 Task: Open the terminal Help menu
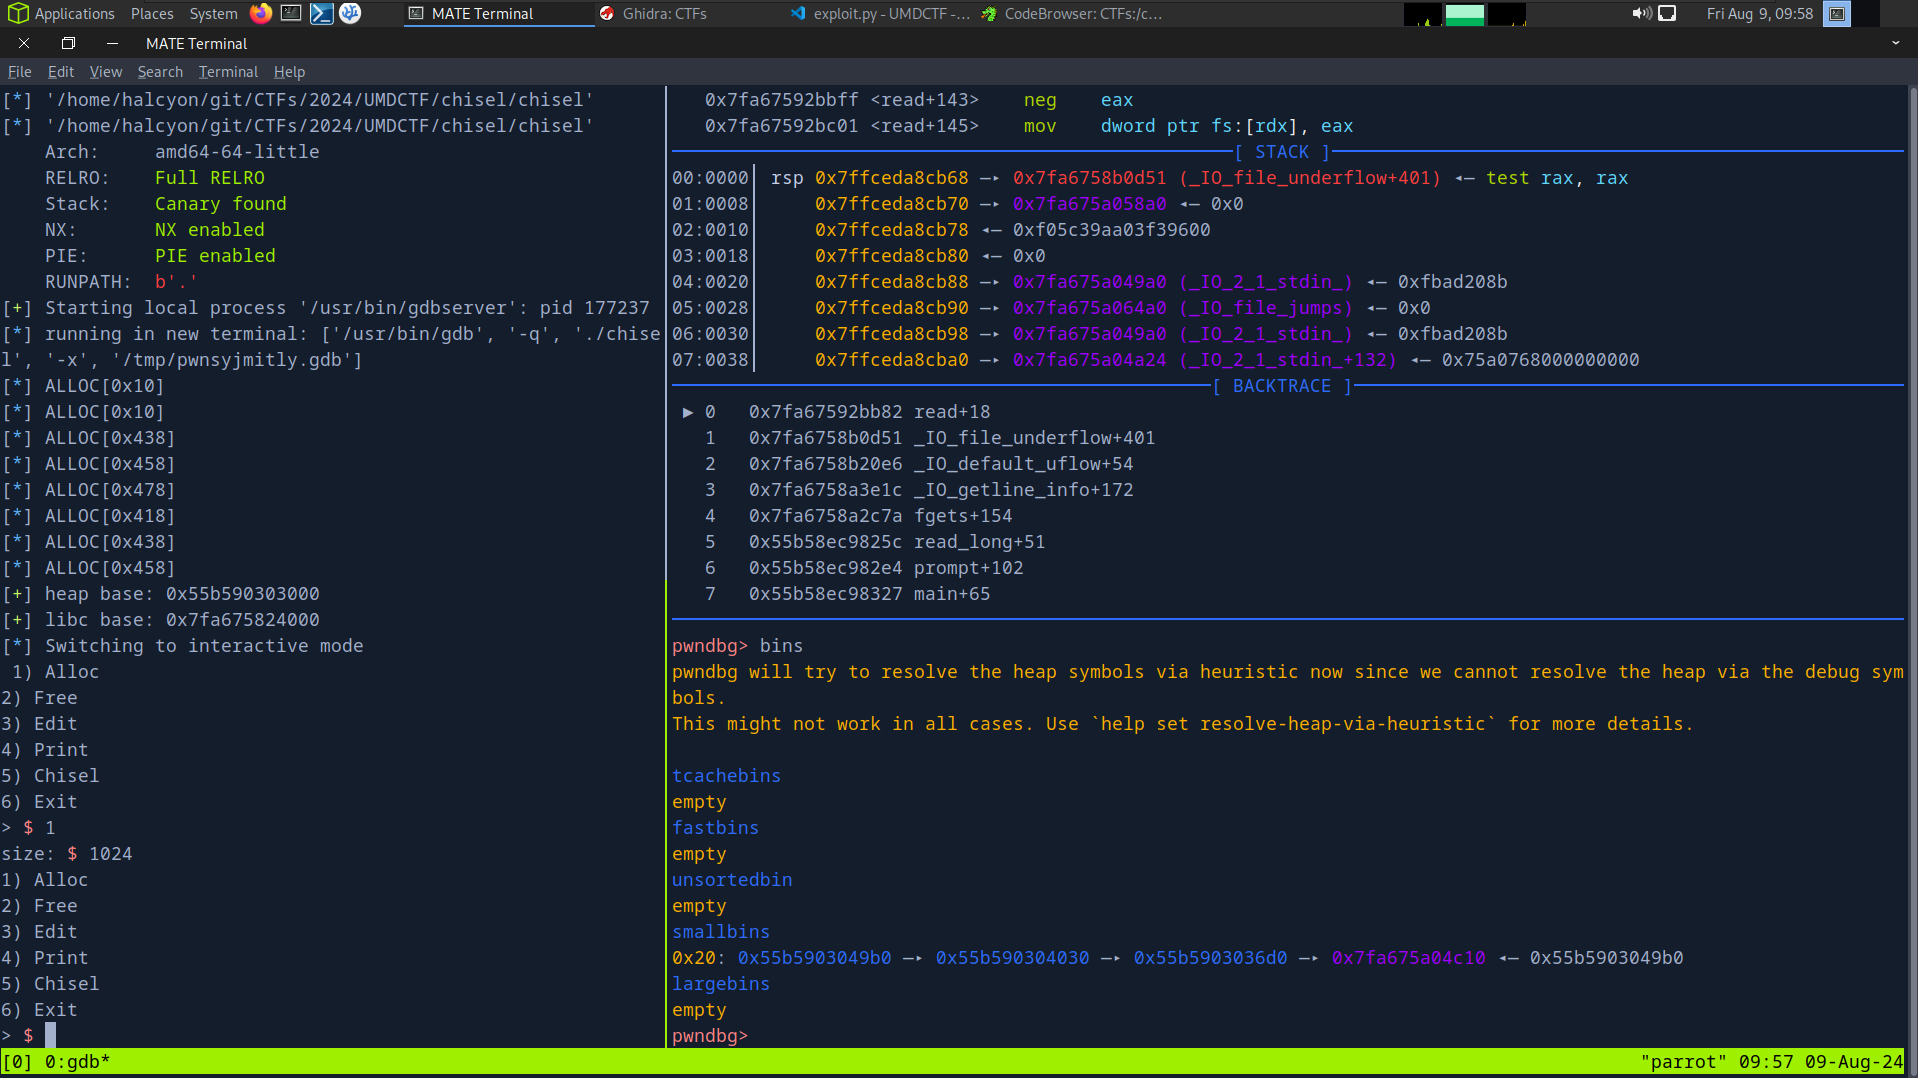pyautogui.click(x=289, y=71)
